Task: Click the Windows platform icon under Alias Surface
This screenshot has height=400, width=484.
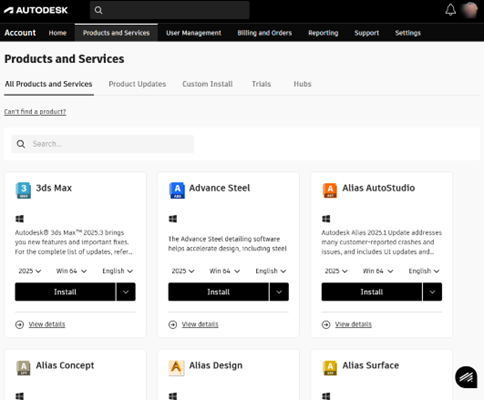Action: 326,396
